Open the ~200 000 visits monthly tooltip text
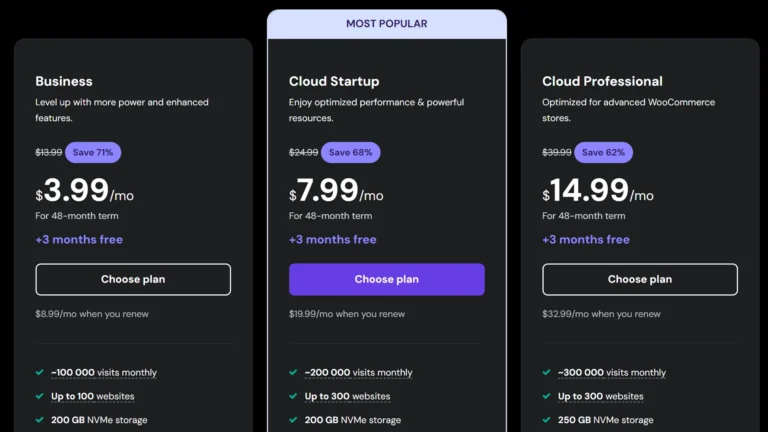Screen dimensions: 768x432 click(359, 373)
